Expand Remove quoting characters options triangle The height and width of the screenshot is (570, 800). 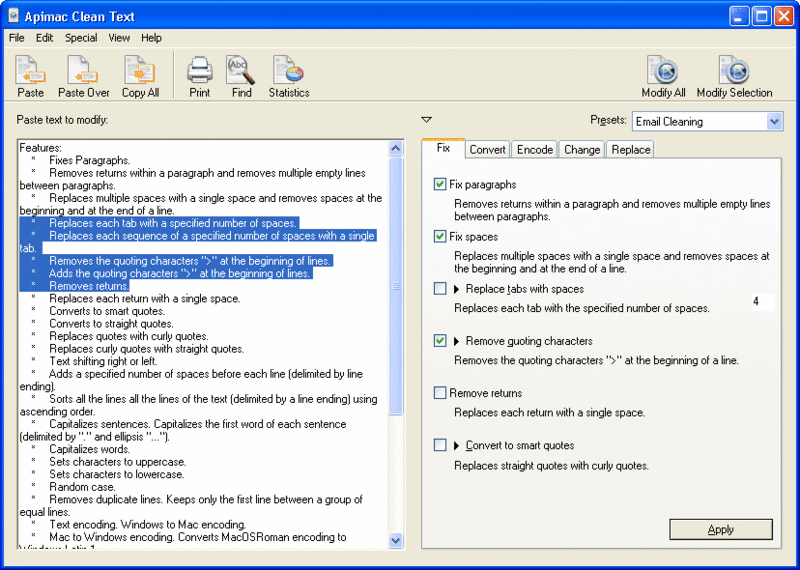457,341
